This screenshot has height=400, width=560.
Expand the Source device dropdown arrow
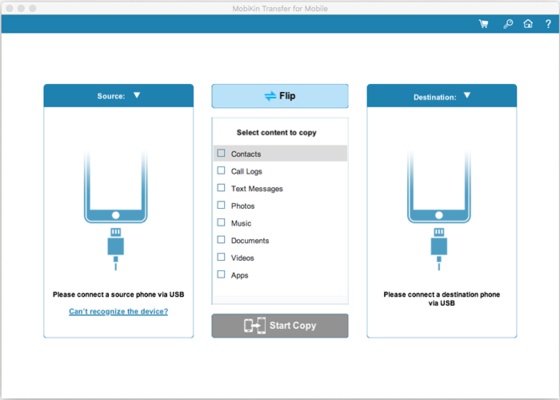click(x=137, y=95)
